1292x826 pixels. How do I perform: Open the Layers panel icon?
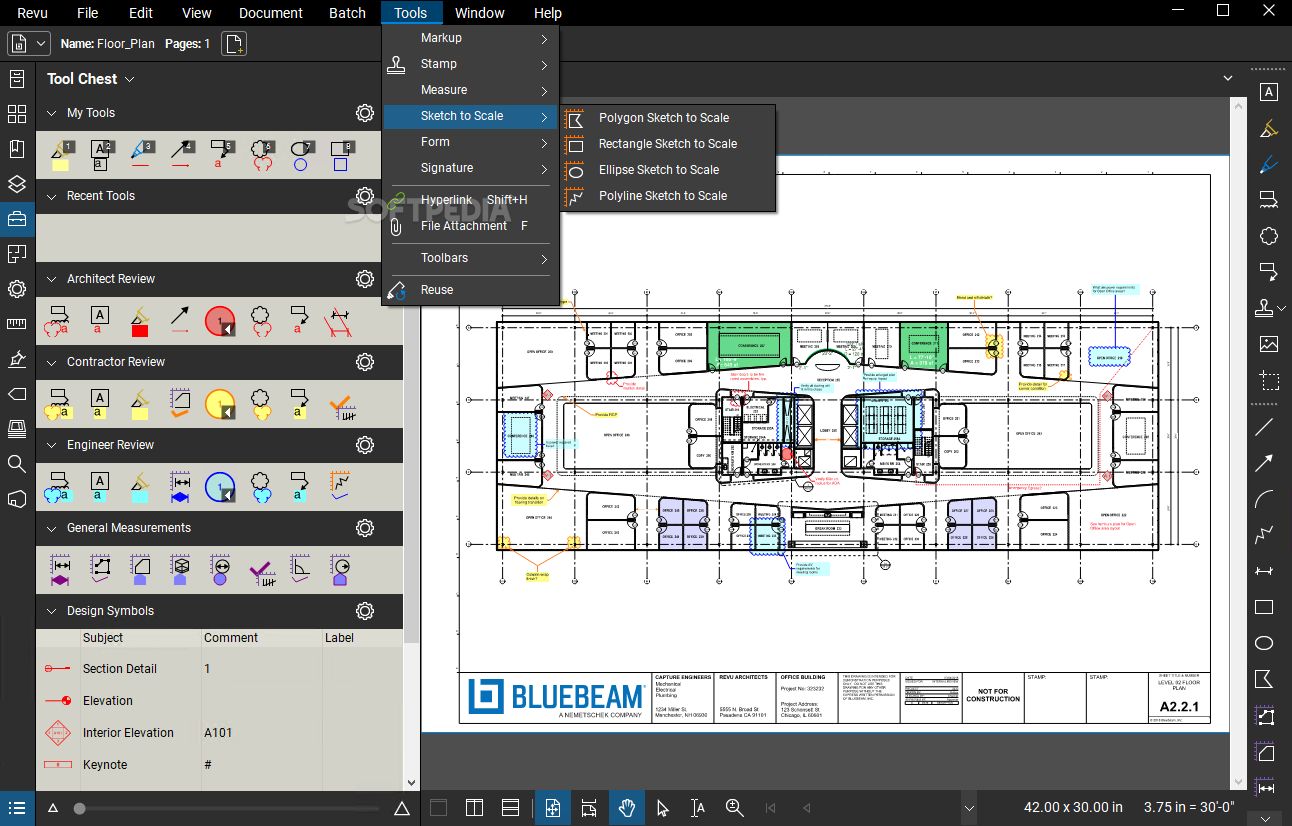[x=17, y=184]
